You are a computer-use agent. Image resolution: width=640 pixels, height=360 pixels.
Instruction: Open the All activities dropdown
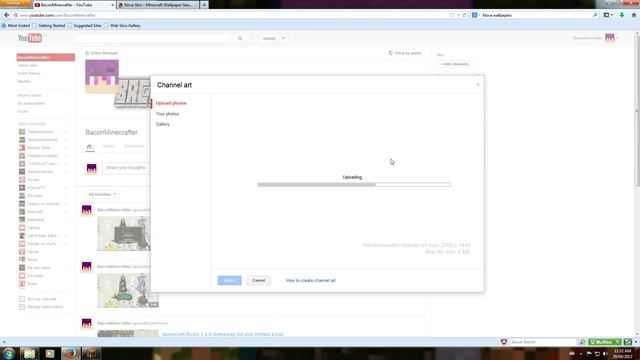[102, 194]
